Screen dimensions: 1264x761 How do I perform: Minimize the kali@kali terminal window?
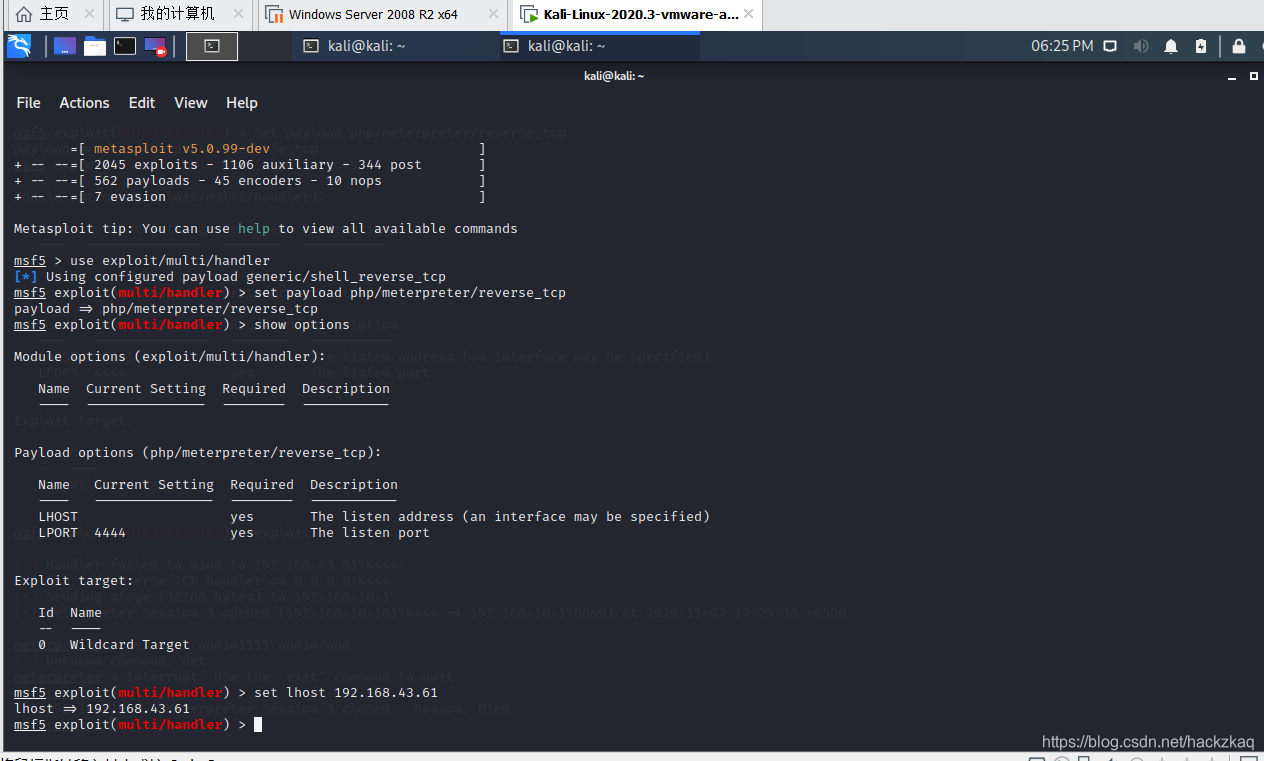tap(1233, 77)
